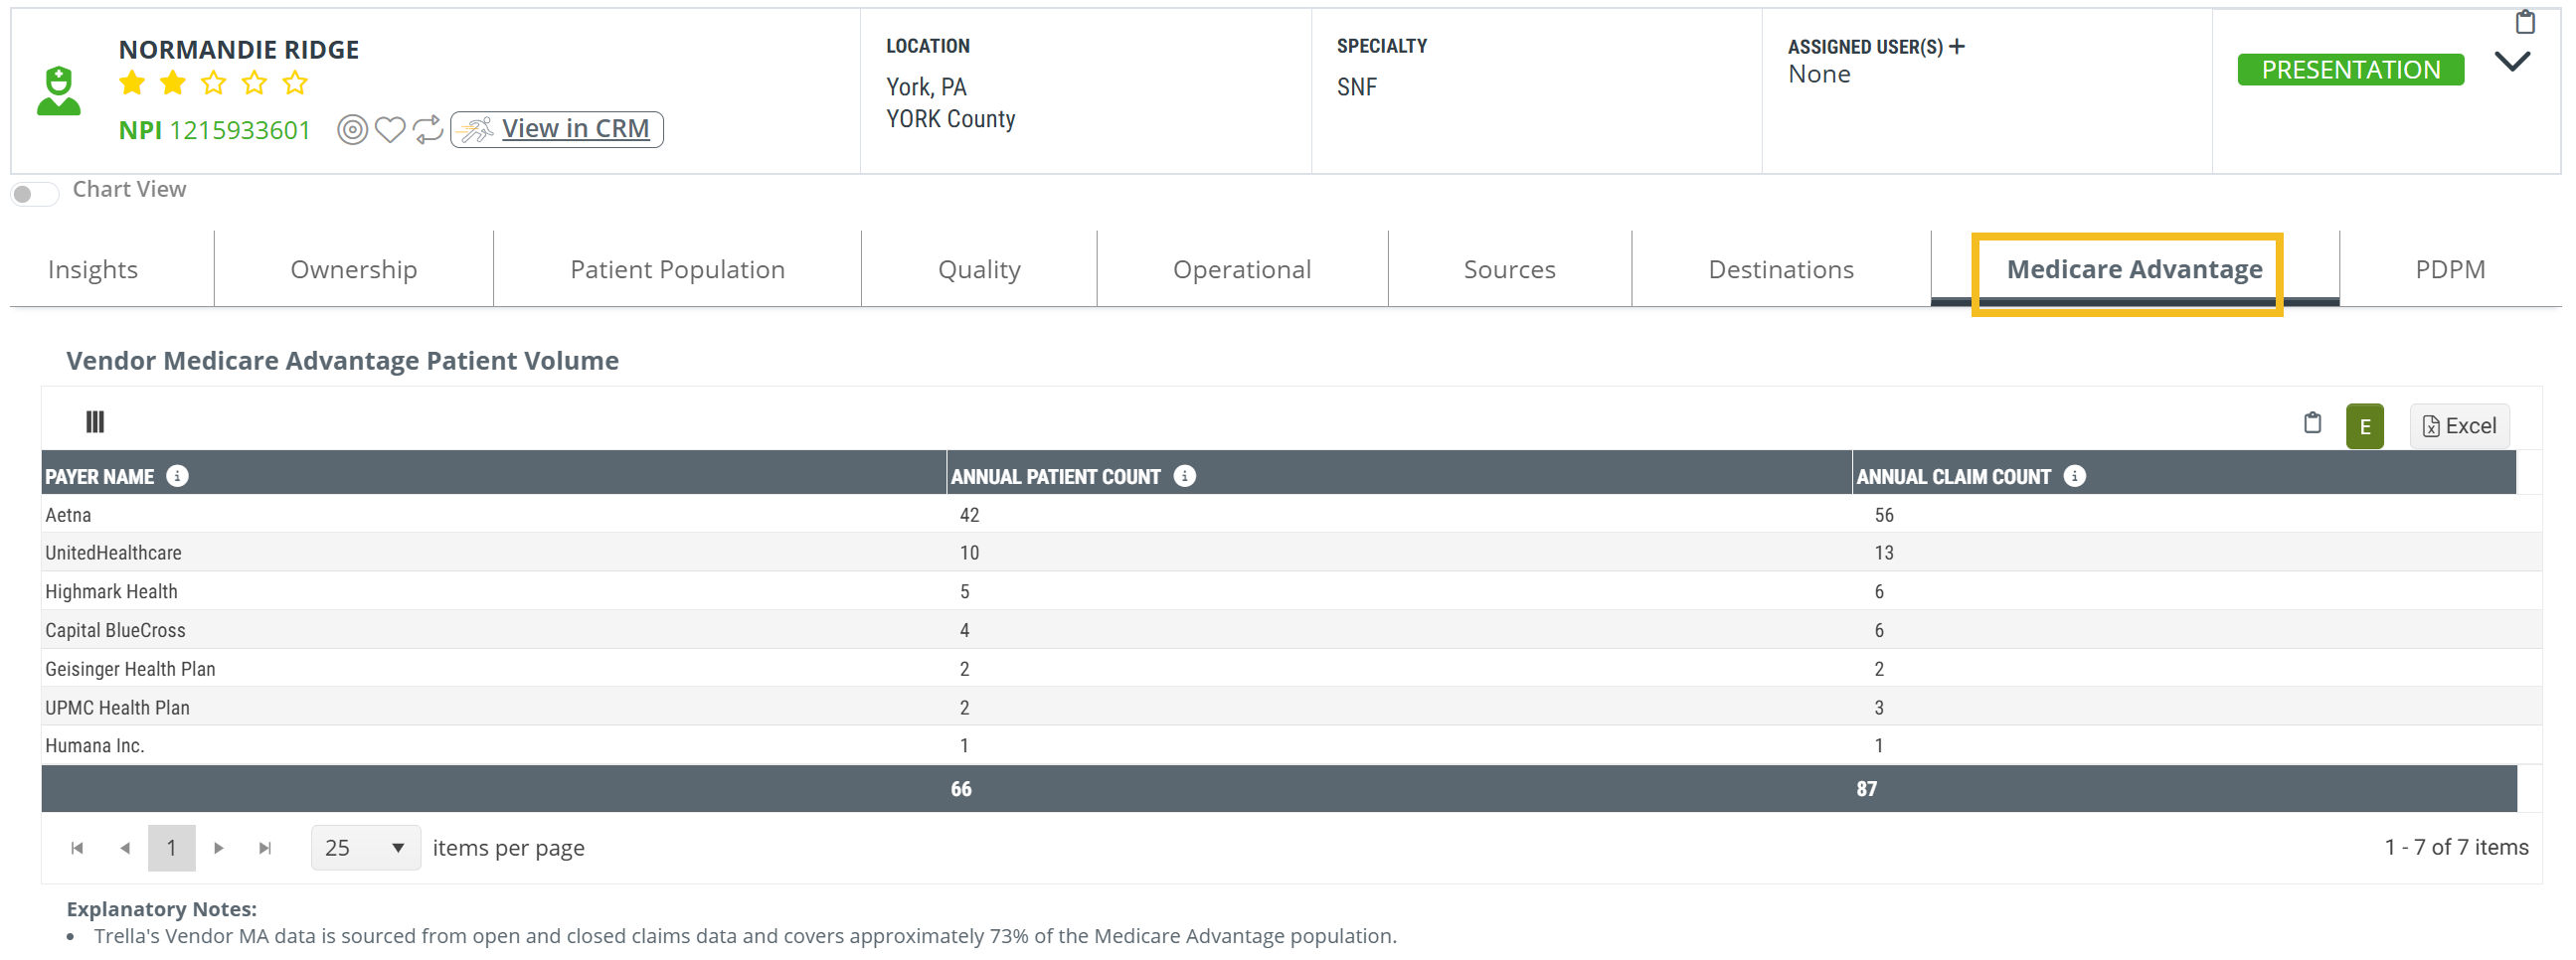This screenshot has height=960, width=2576.
Task: Click the PRESENTATION button
Action: pyautogui.click(x=2350, y=69)
